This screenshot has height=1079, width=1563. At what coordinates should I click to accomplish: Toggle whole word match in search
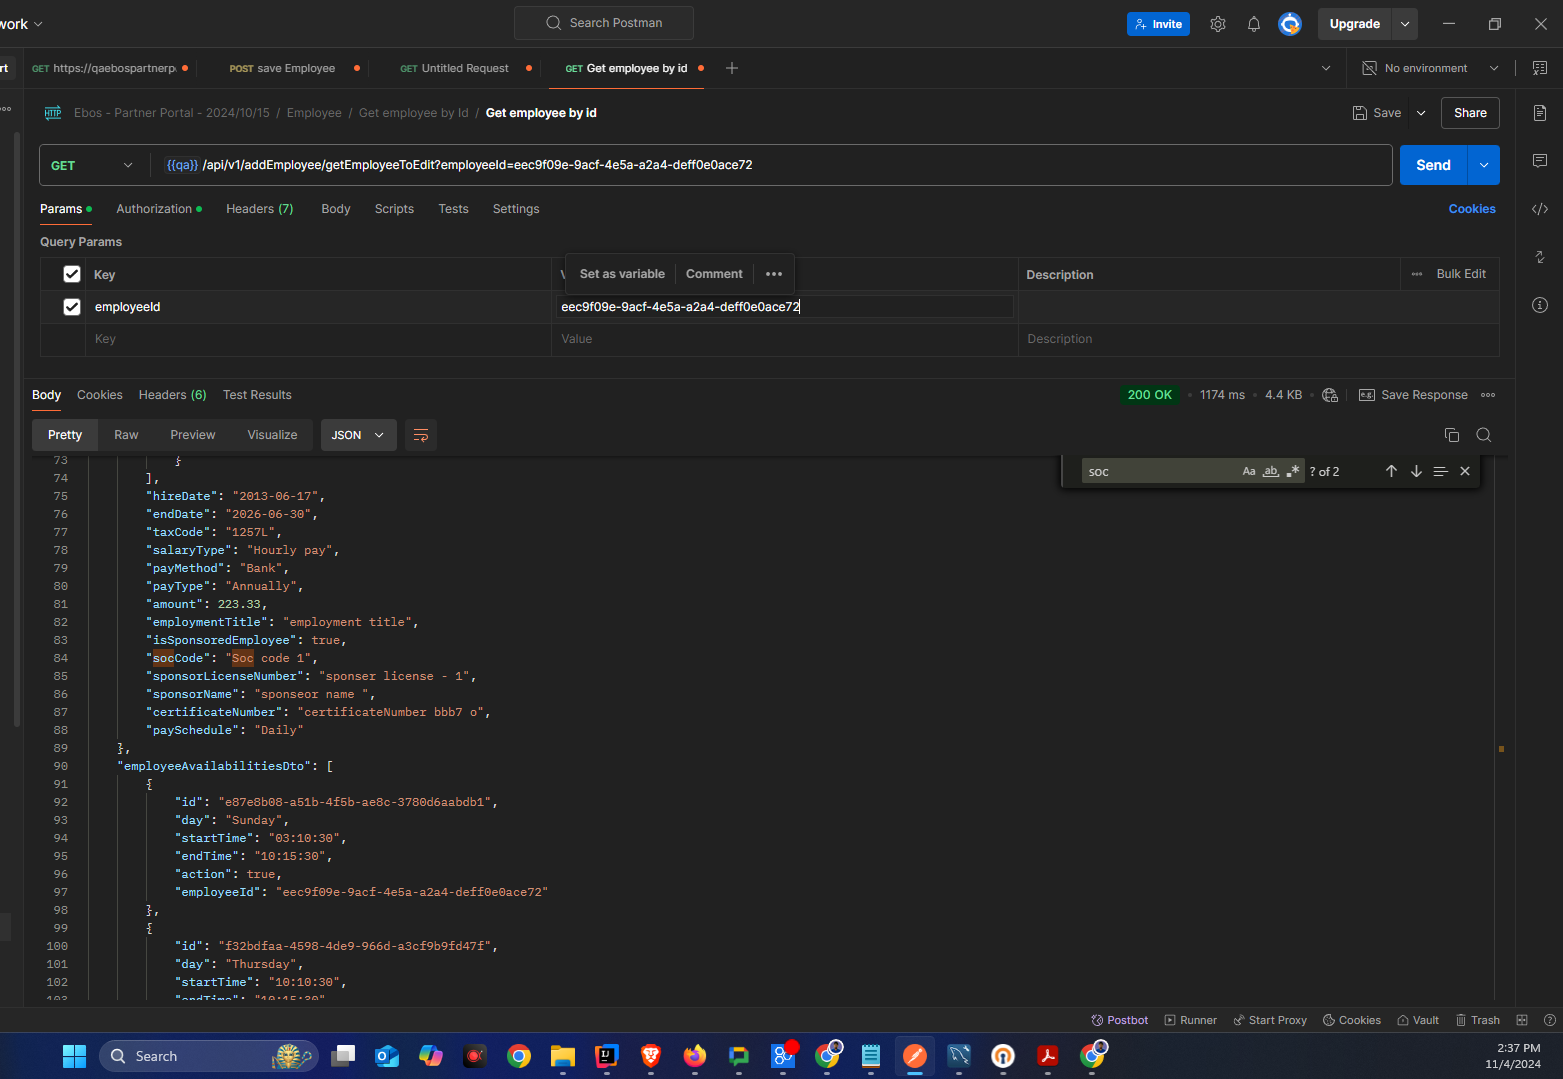(1271, 471)
